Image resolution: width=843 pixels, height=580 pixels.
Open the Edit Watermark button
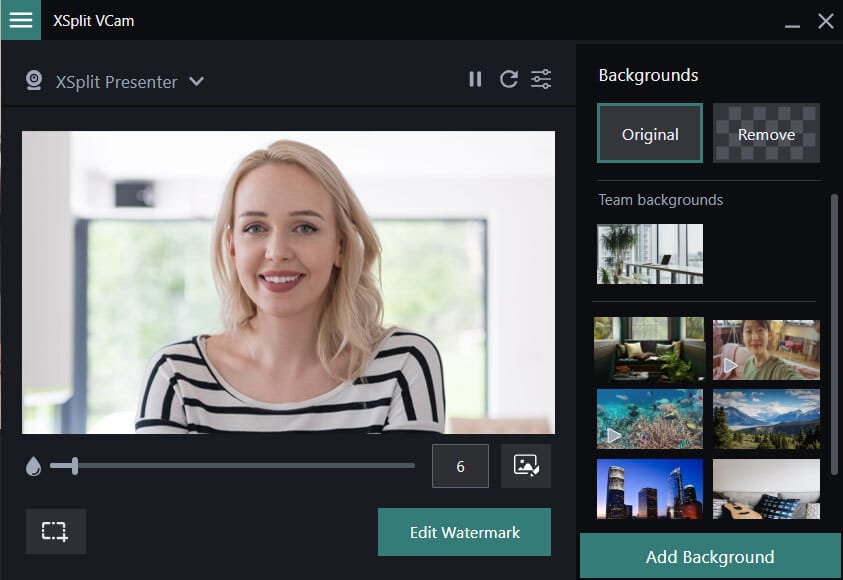[465, 532]
